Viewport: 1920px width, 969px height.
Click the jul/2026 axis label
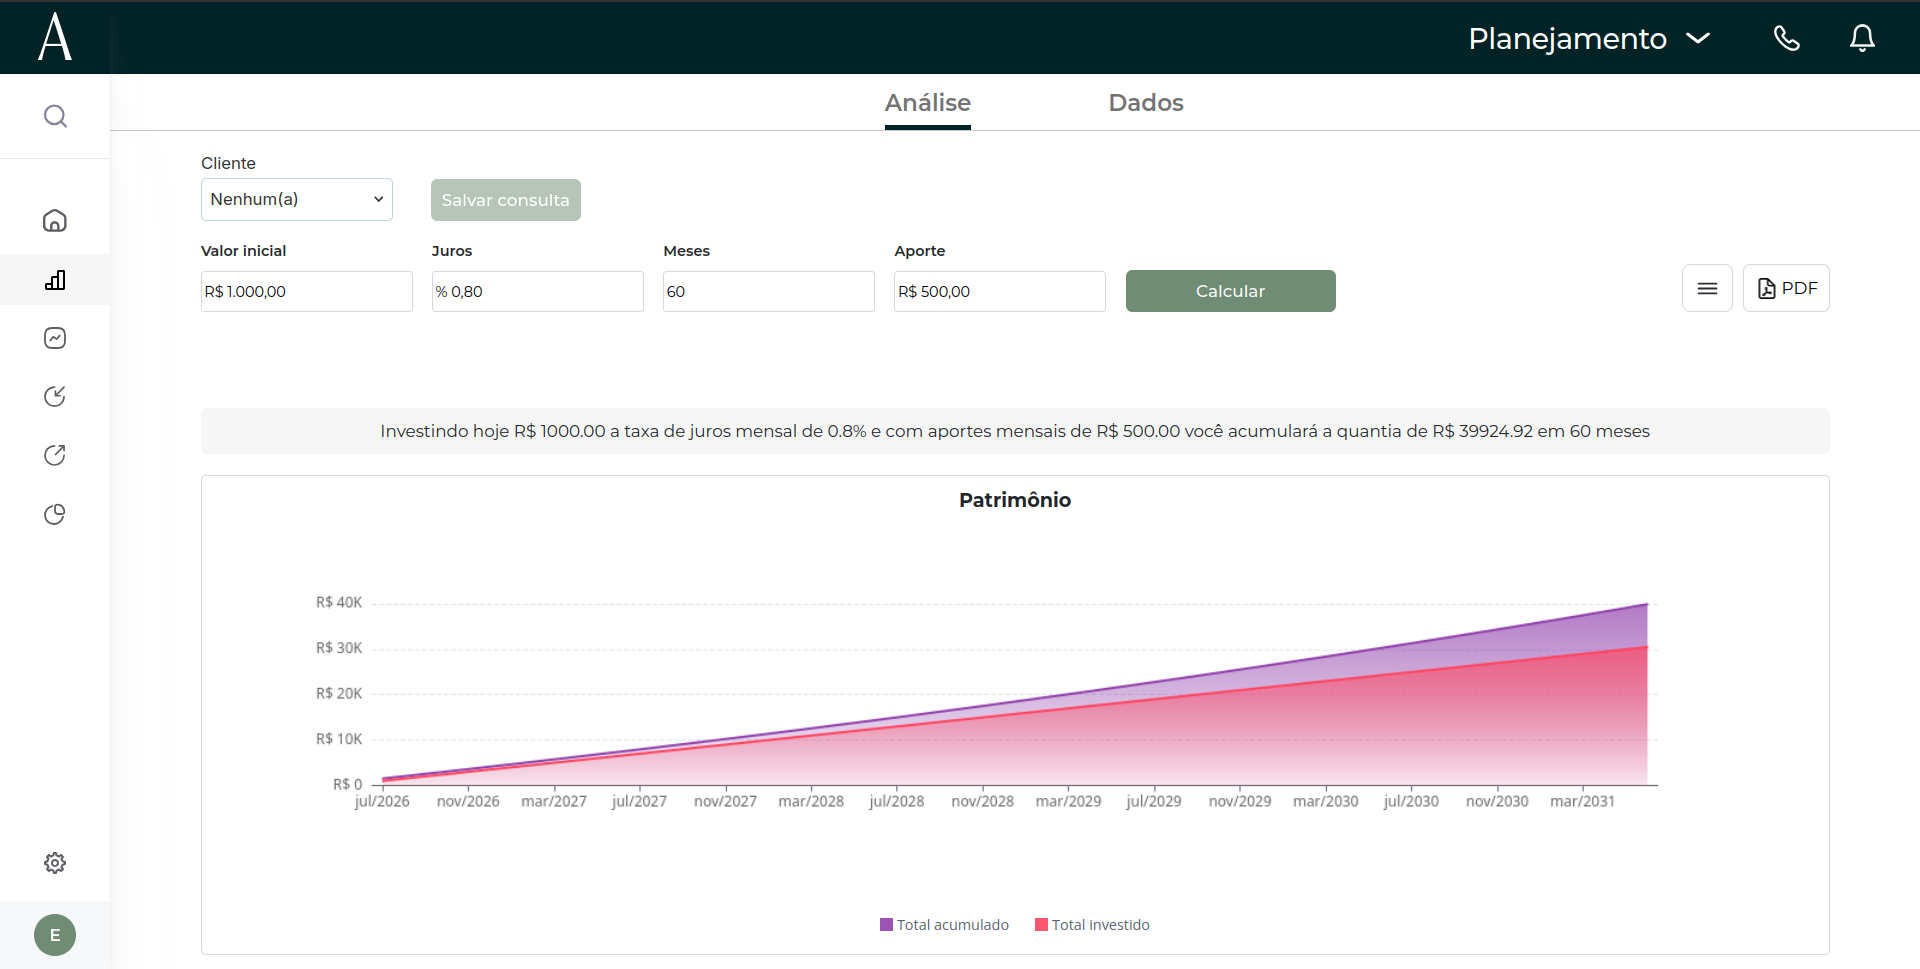pyautogui.click(x=382, y=801)
